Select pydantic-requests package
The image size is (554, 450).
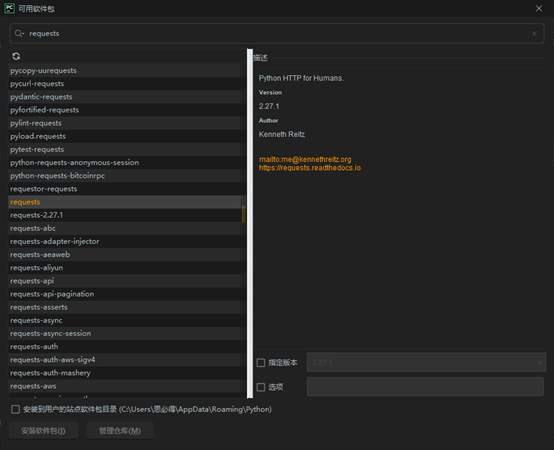point(125,97)
